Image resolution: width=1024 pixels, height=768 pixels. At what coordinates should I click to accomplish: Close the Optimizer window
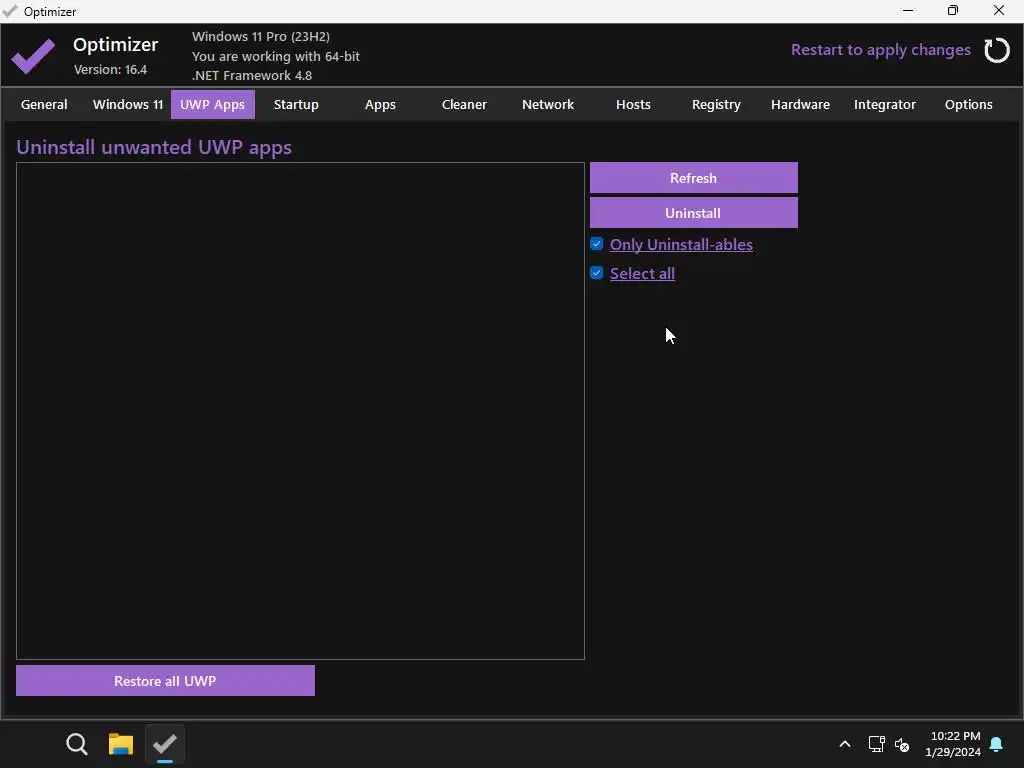pyautogui.click(x=999, y=10)
